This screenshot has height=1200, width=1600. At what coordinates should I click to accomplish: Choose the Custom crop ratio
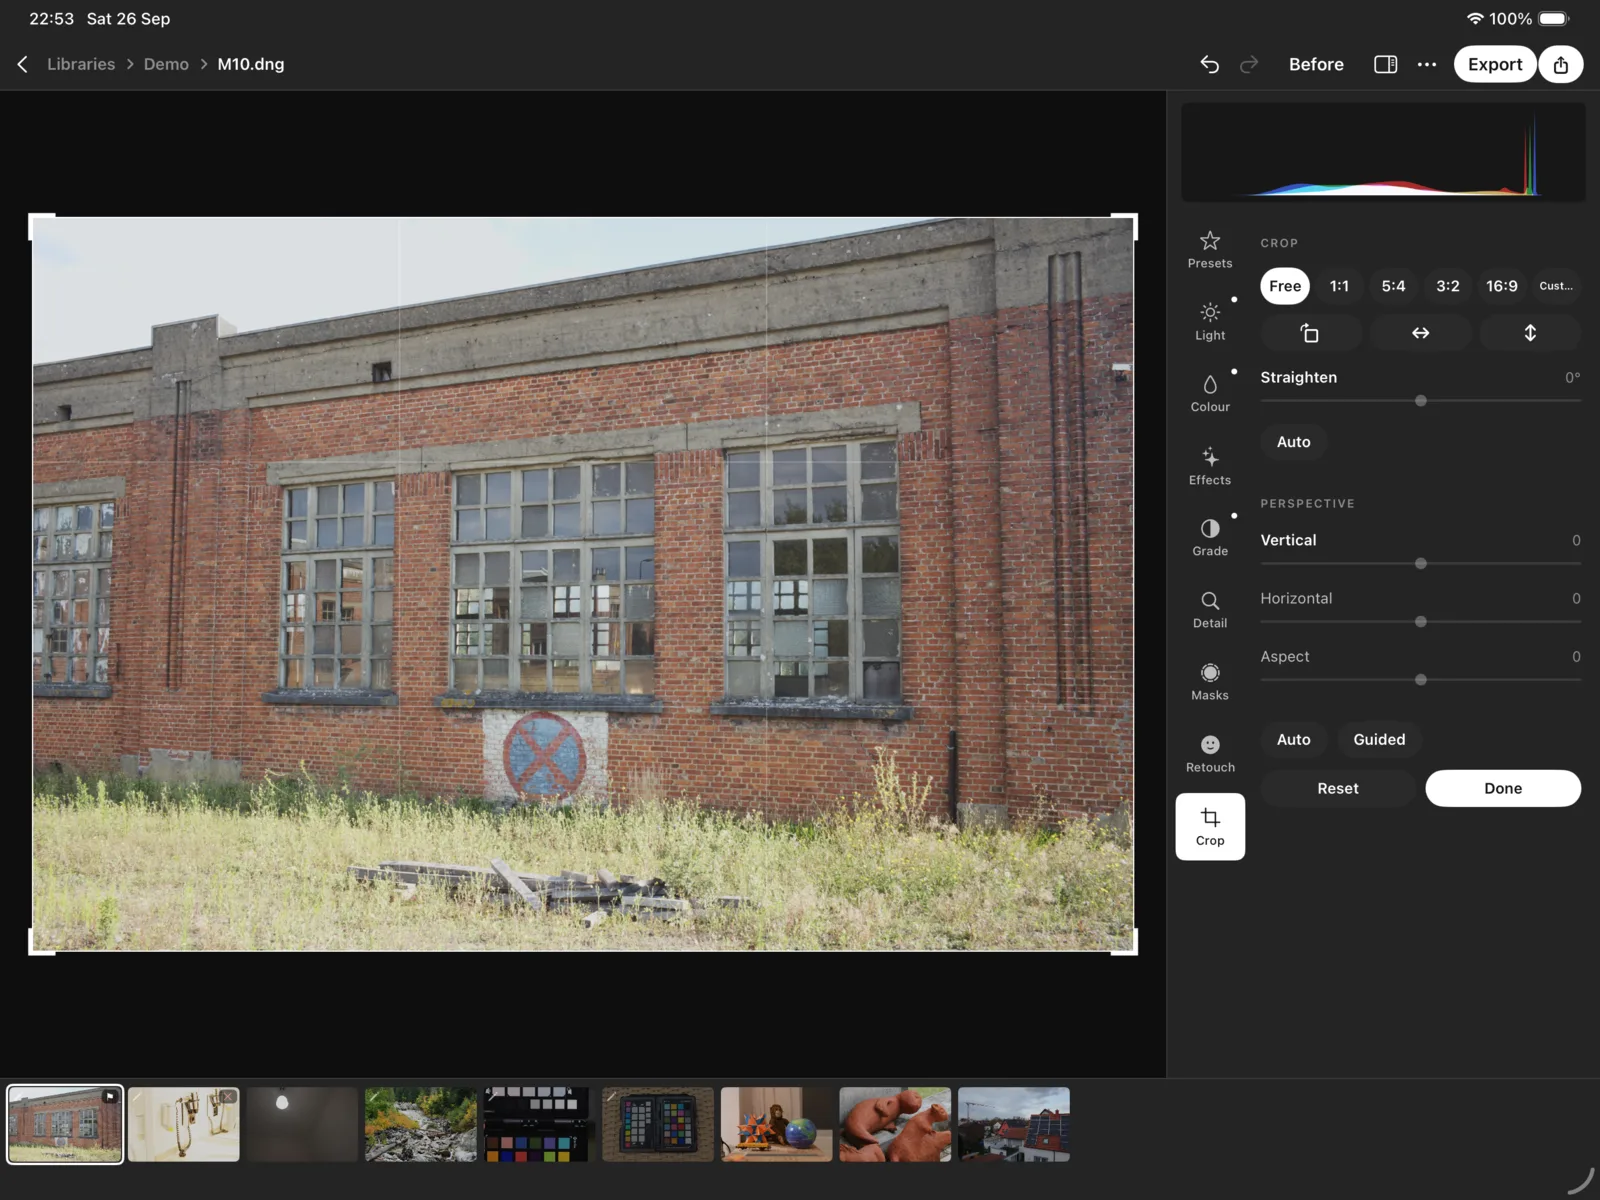1556,286
